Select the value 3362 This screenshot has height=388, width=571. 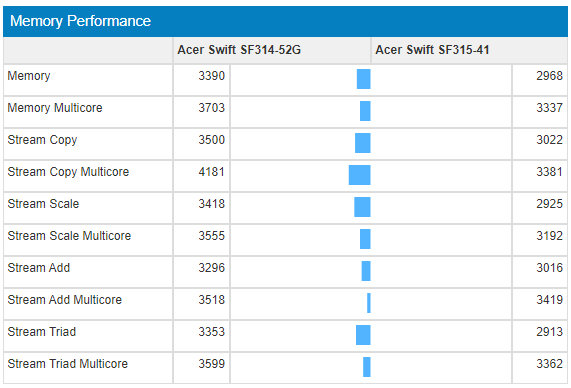tap(550, 364)
